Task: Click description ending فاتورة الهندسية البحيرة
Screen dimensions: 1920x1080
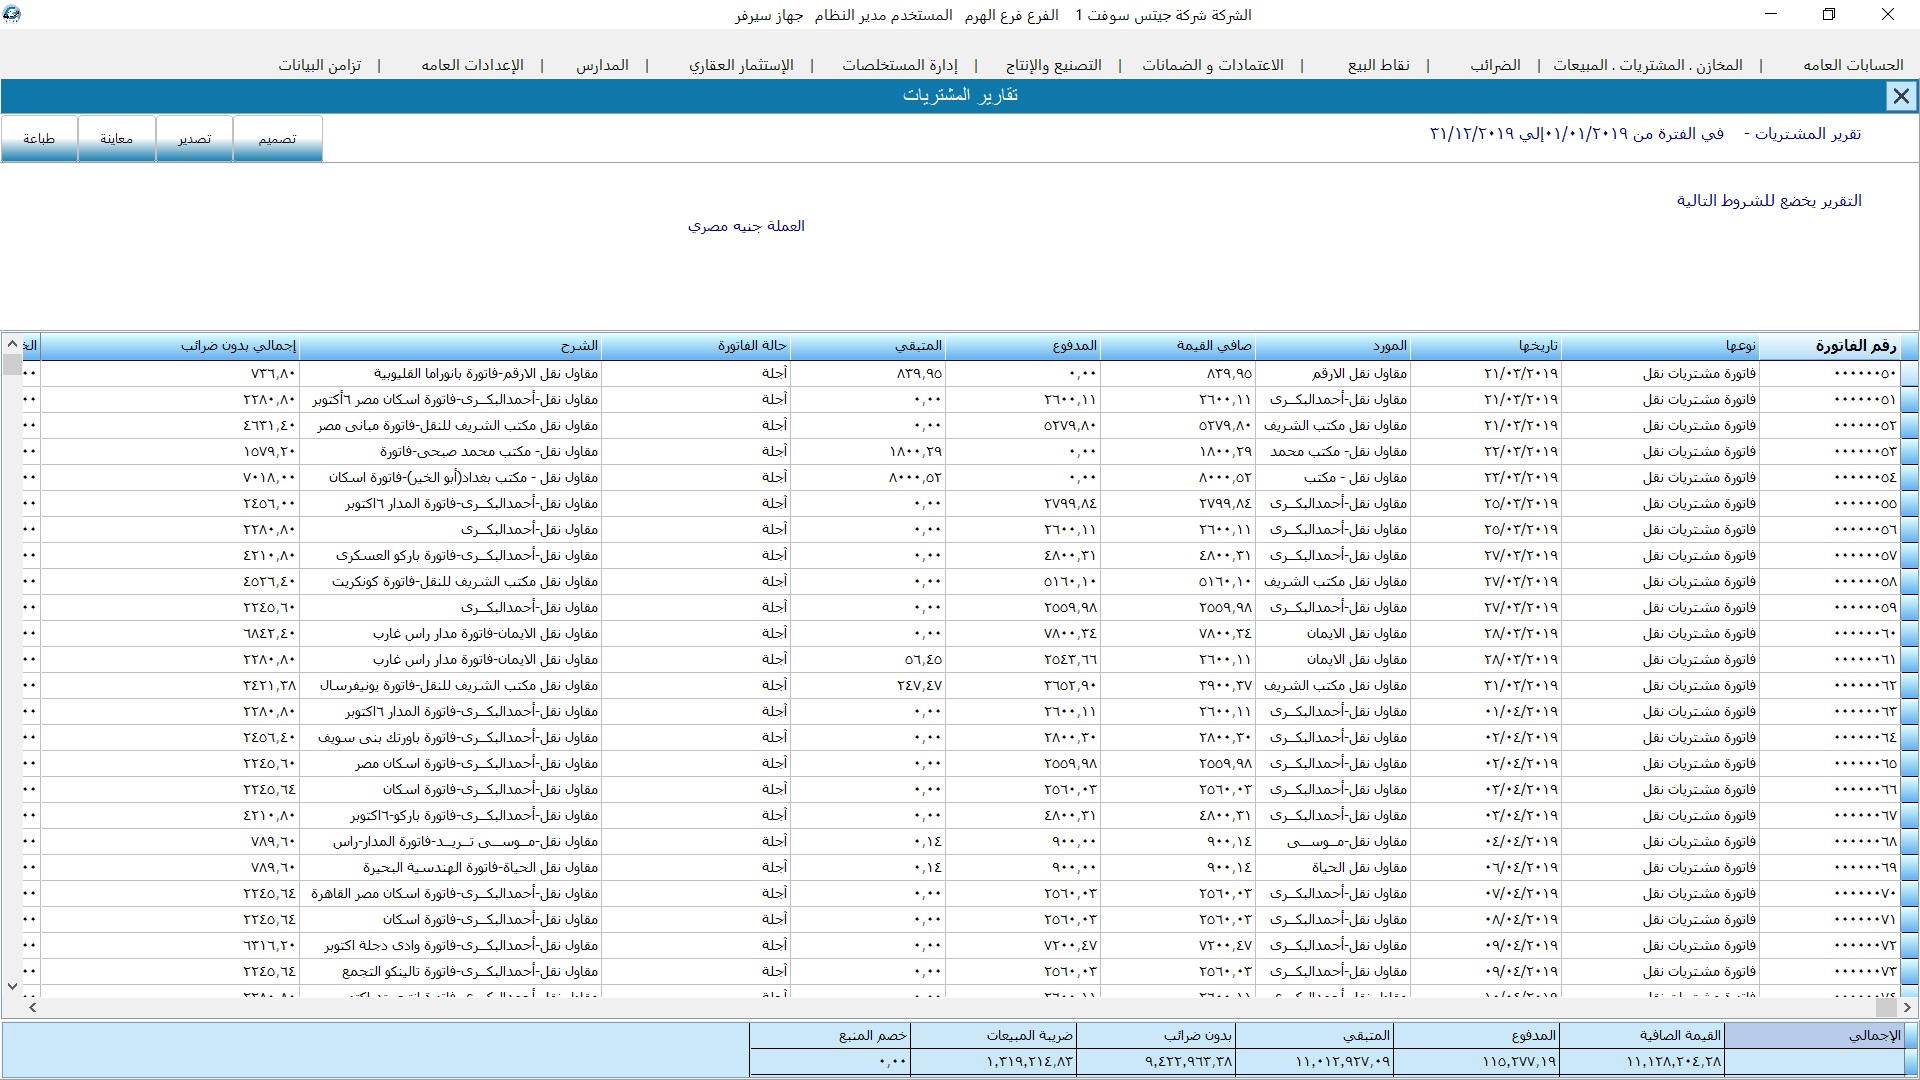Action: [449, 867]
